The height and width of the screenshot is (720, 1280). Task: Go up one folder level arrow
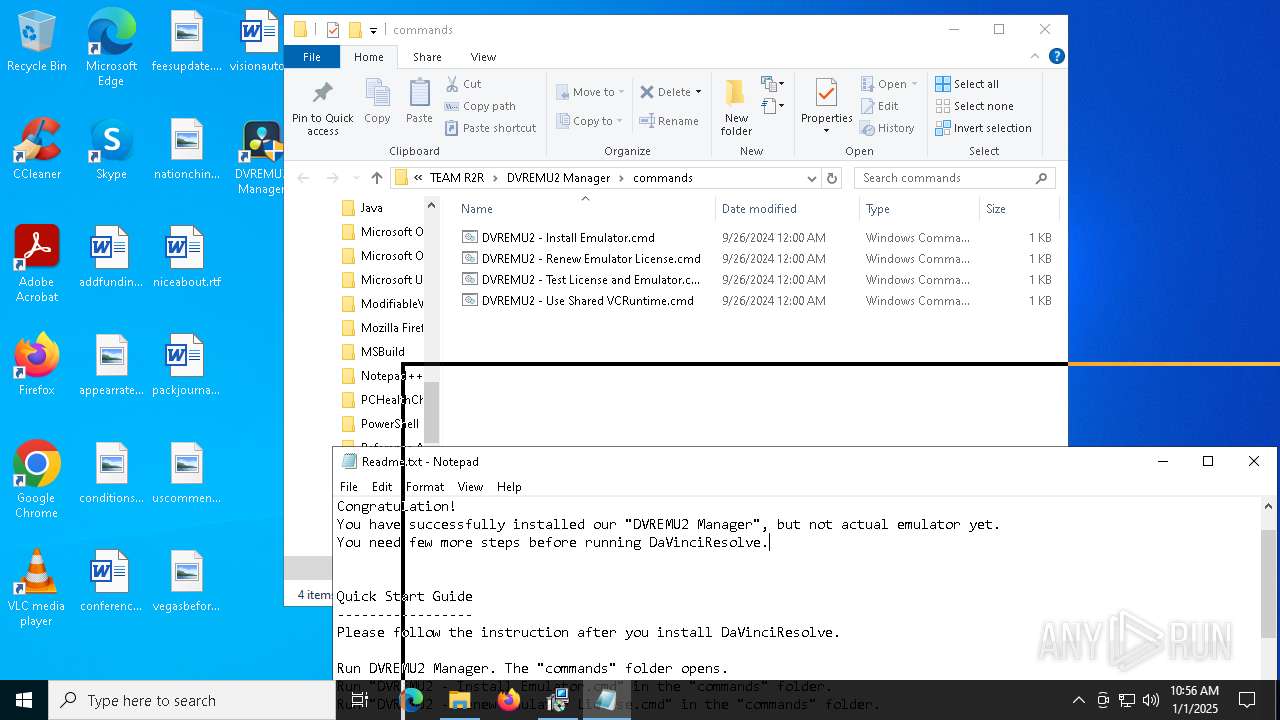pyautogui.click(x=376, y=178)
